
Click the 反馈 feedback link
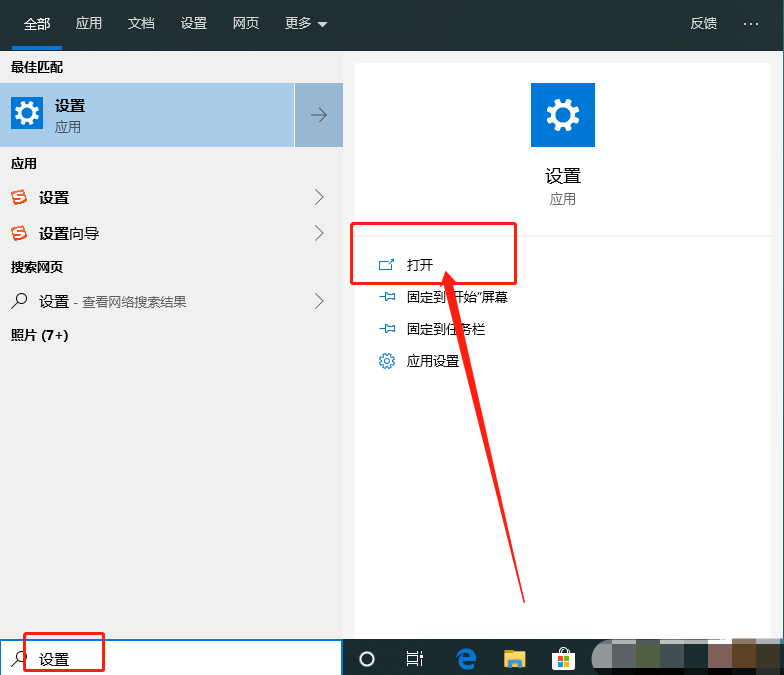(x=704, y=24)
